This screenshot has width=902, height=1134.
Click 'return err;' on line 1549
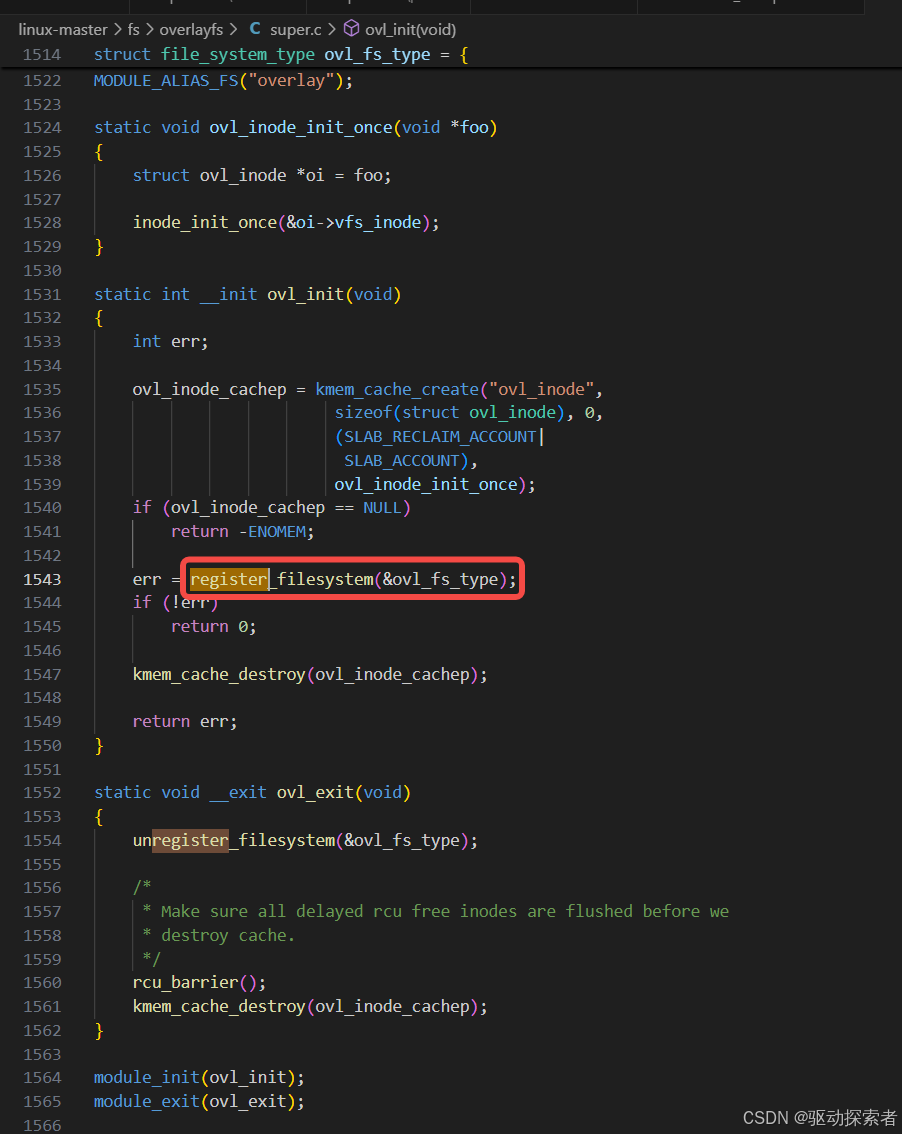pyautogui.click(x=184, y=721)
